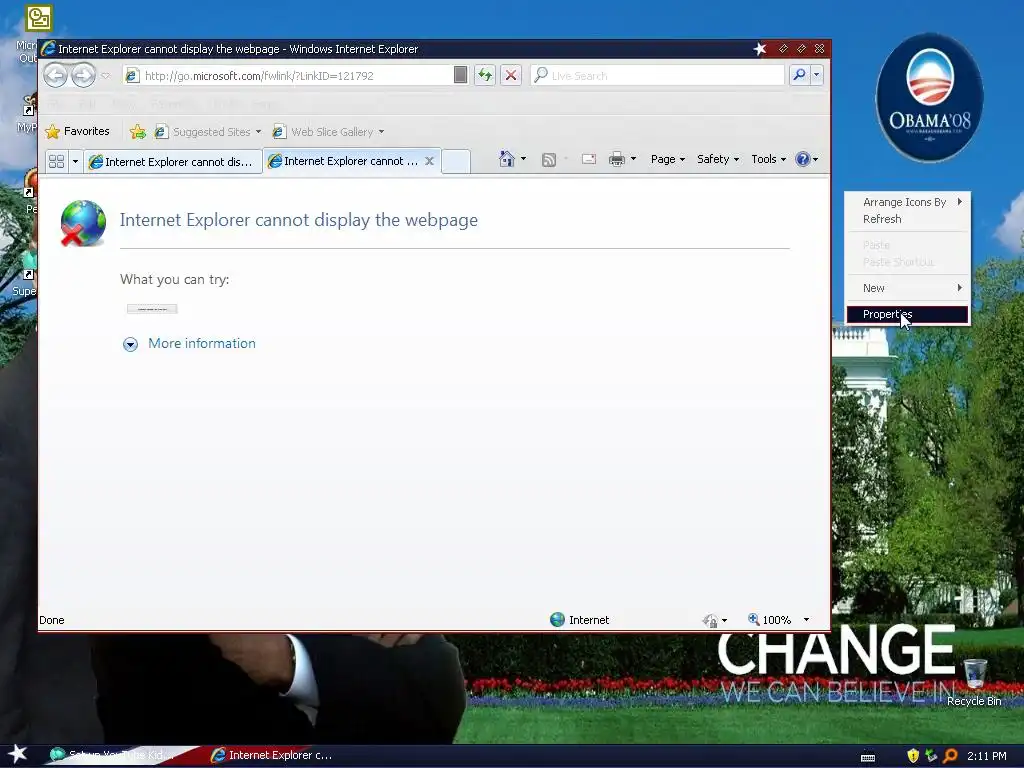The height and width of the screenshot is (768, 1024).
Task: Click the Live Search input box
Action: coord(660,76)
